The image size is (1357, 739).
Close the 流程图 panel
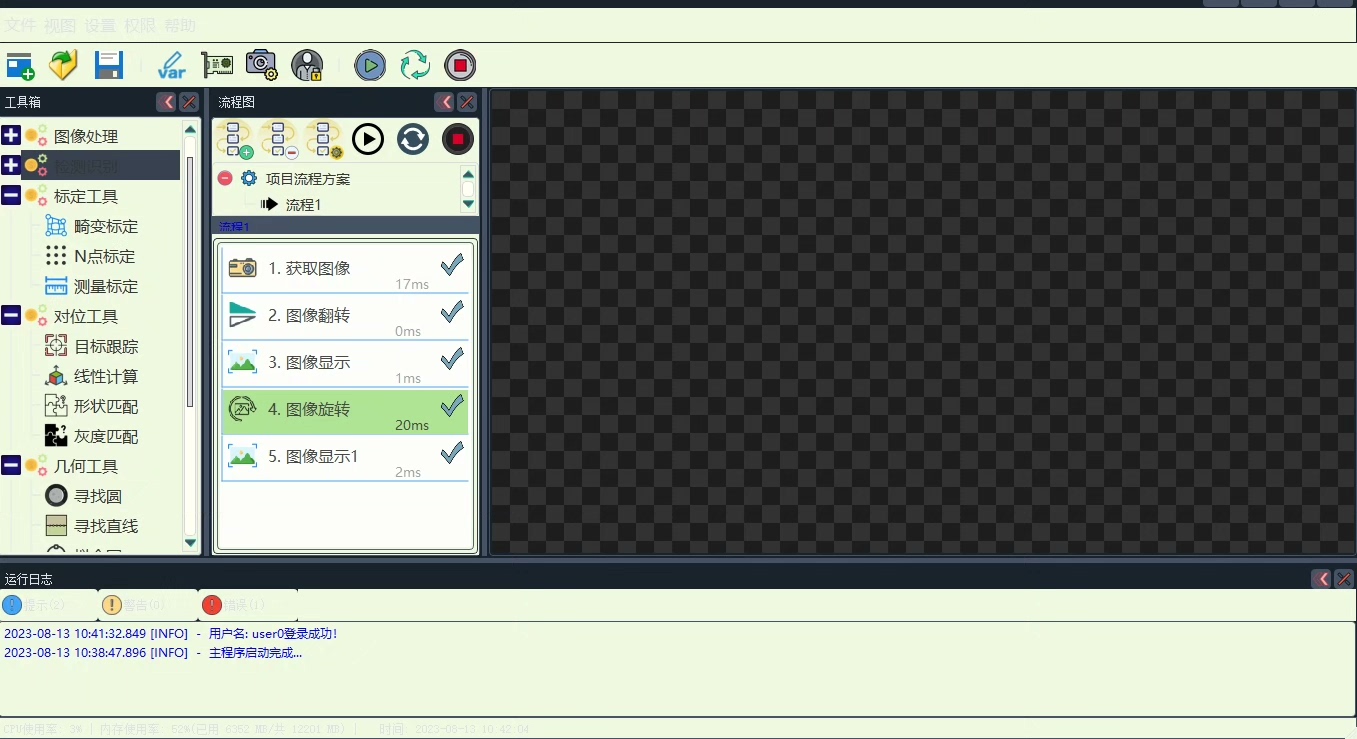tap(467, 102)
